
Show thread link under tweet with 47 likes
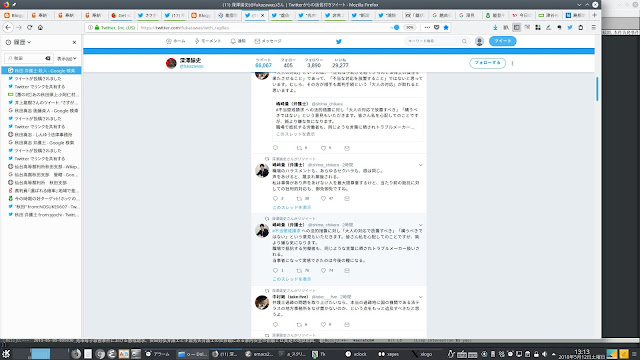291,207
